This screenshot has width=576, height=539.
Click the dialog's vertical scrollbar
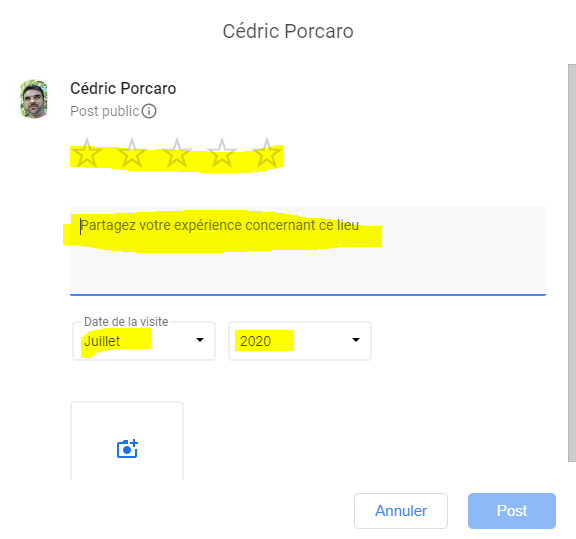tap(572, 263)
